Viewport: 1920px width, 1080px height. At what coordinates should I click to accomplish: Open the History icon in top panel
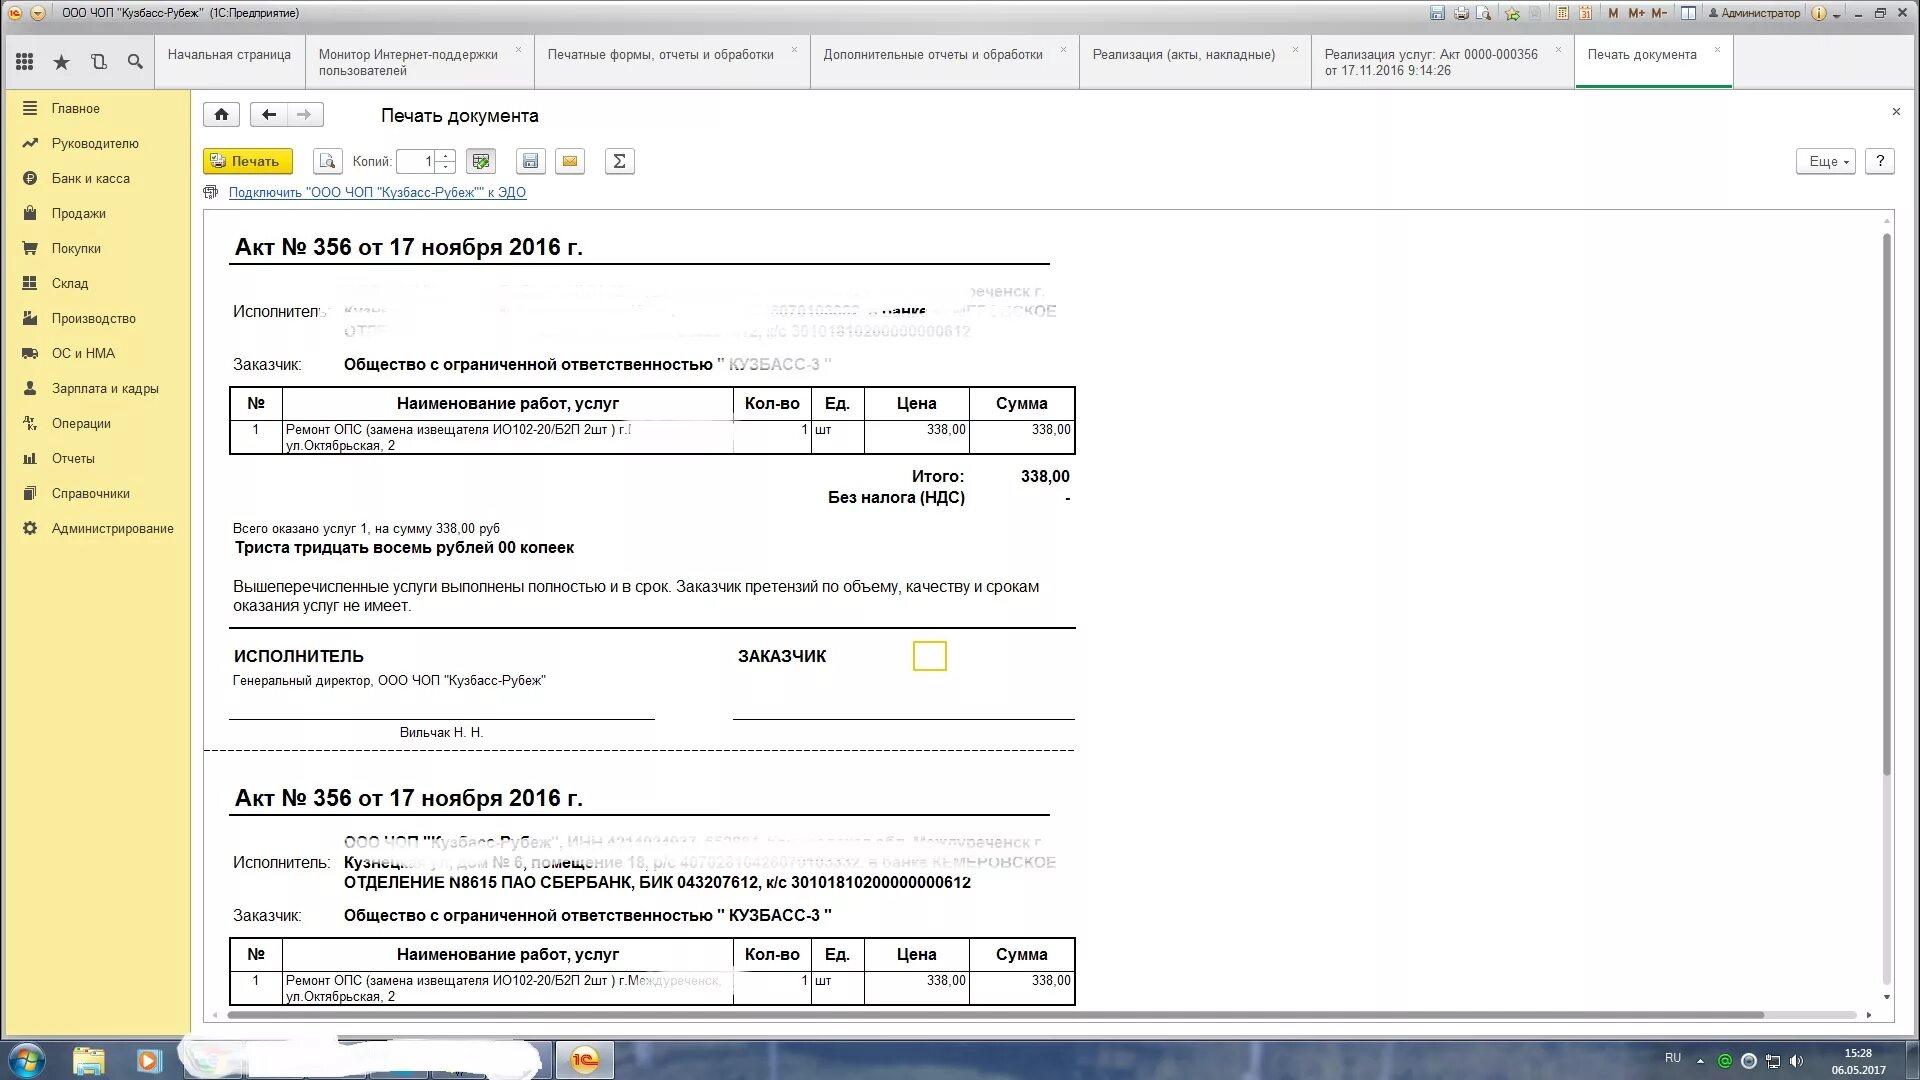pyautogui.click(x=98, y=62)
